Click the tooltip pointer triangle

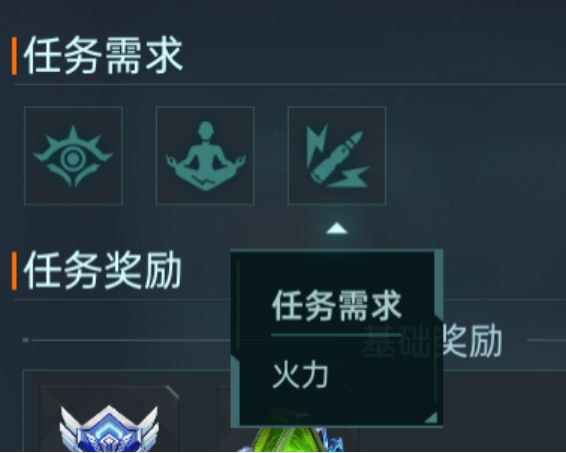[x=337, y=228]
